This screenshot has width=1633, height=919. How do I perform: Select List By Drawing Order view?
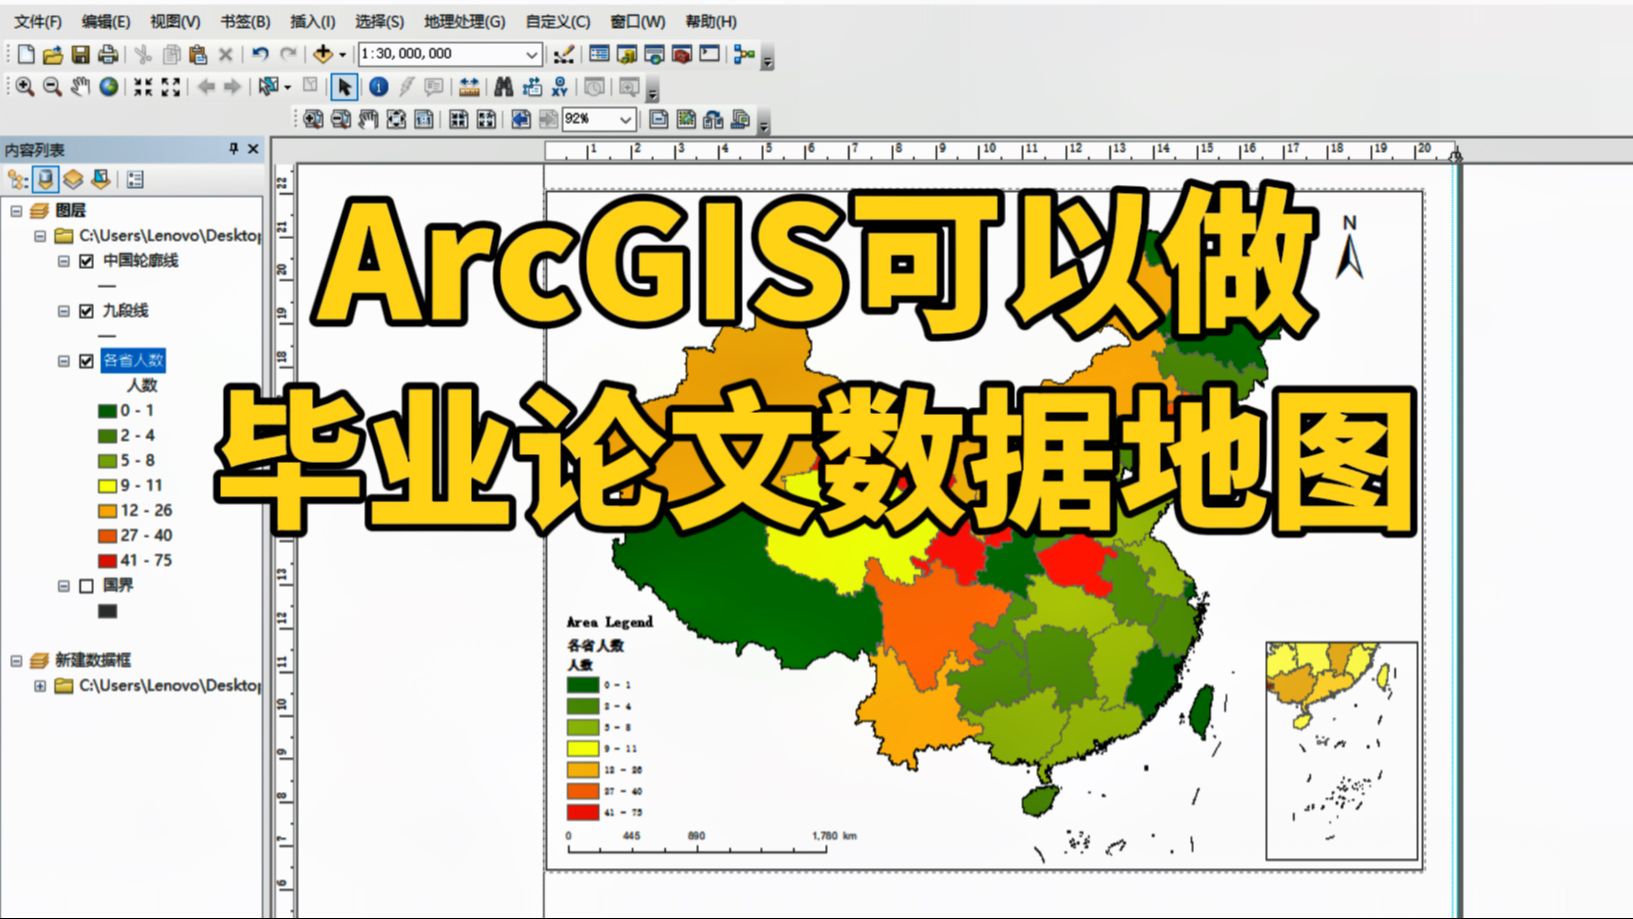[x=17, y=180]
